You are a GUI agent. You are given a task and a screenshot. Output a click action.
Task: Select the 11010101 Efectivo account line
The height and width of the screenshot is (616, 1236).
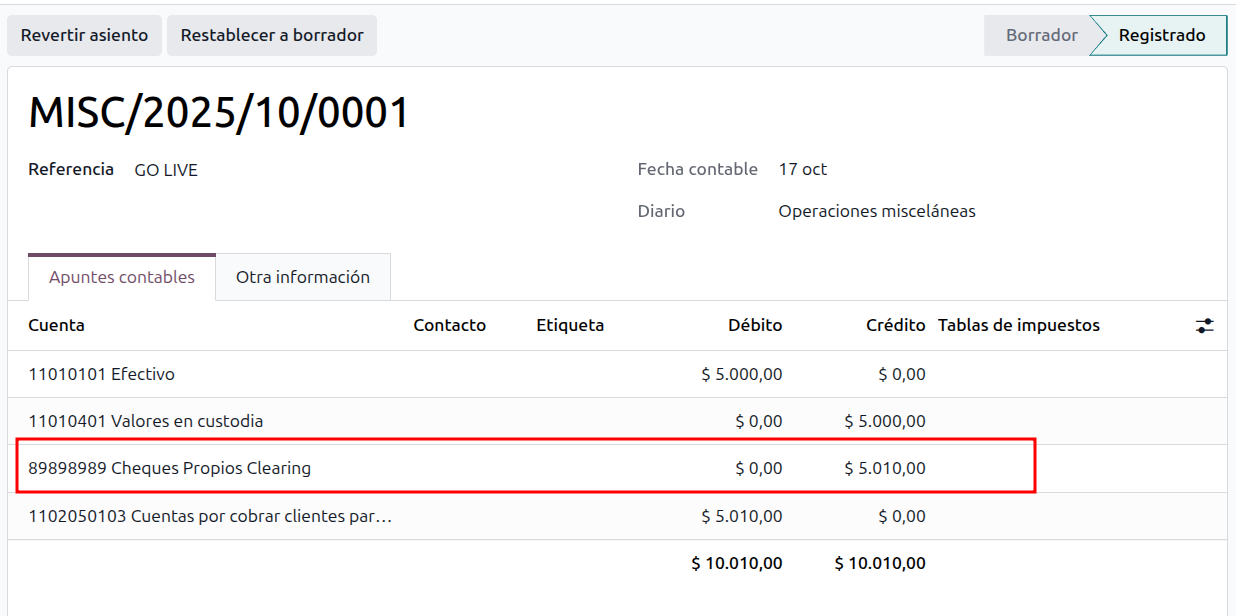pyautogui.click(x=101, y=374)
